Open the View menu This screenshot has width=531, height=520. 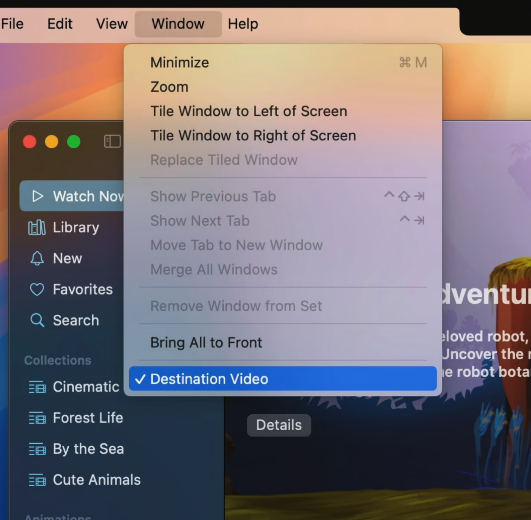click(112, 24)
